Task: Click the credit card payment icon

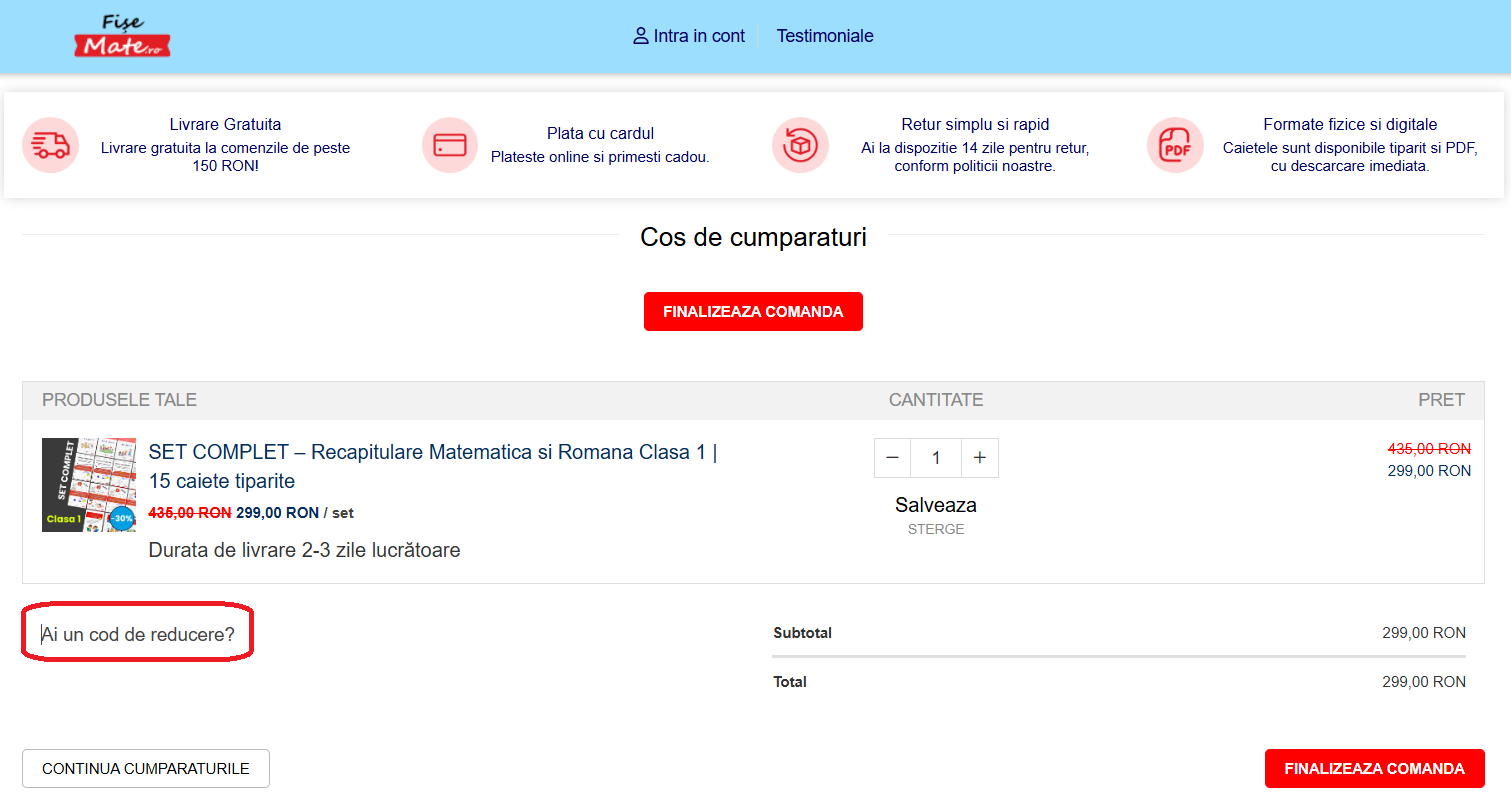Action: point(450,145)
